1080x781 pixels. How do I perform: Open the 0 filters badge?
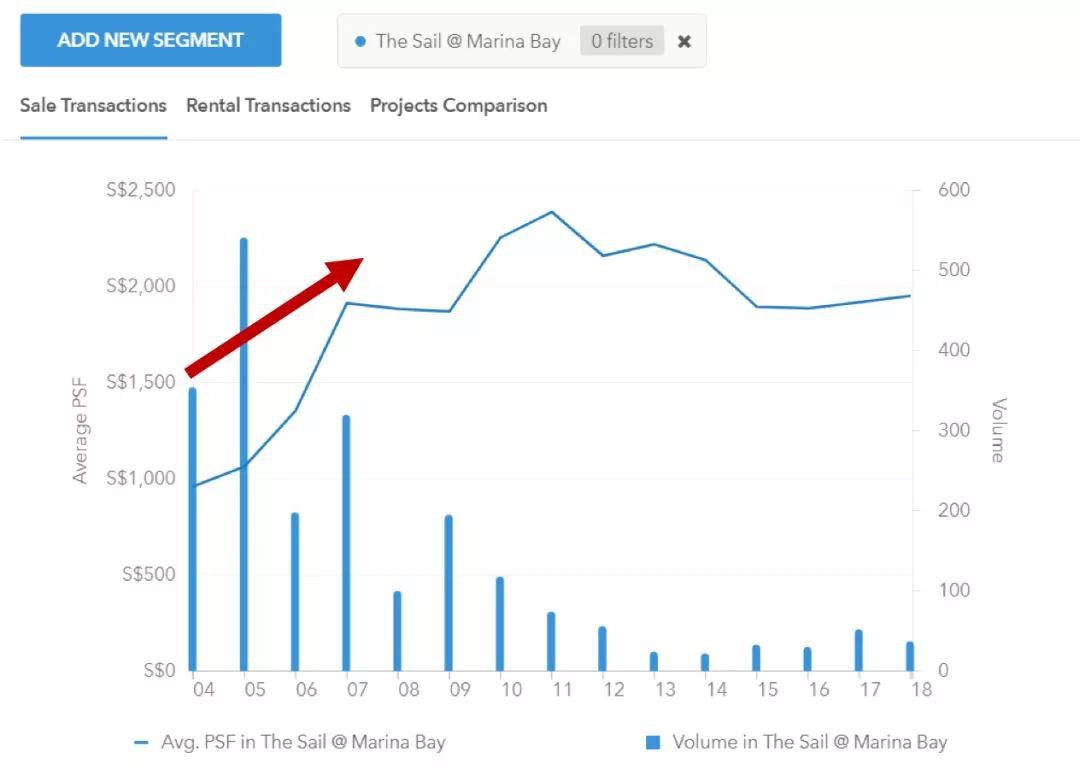pos(621,42)
